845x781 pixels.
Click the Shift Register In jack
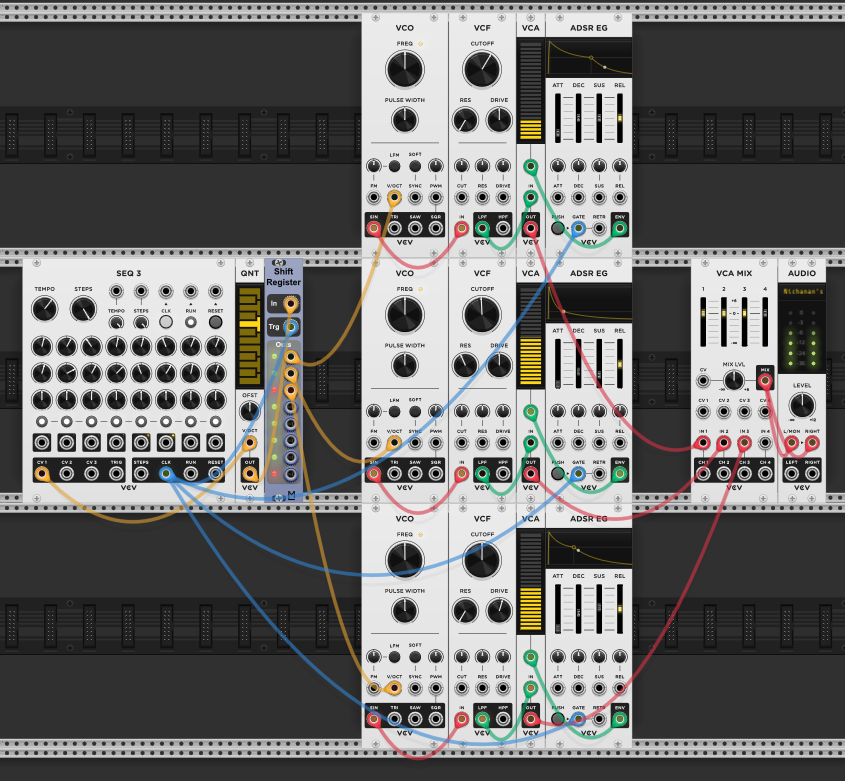(x=290, y=305)
